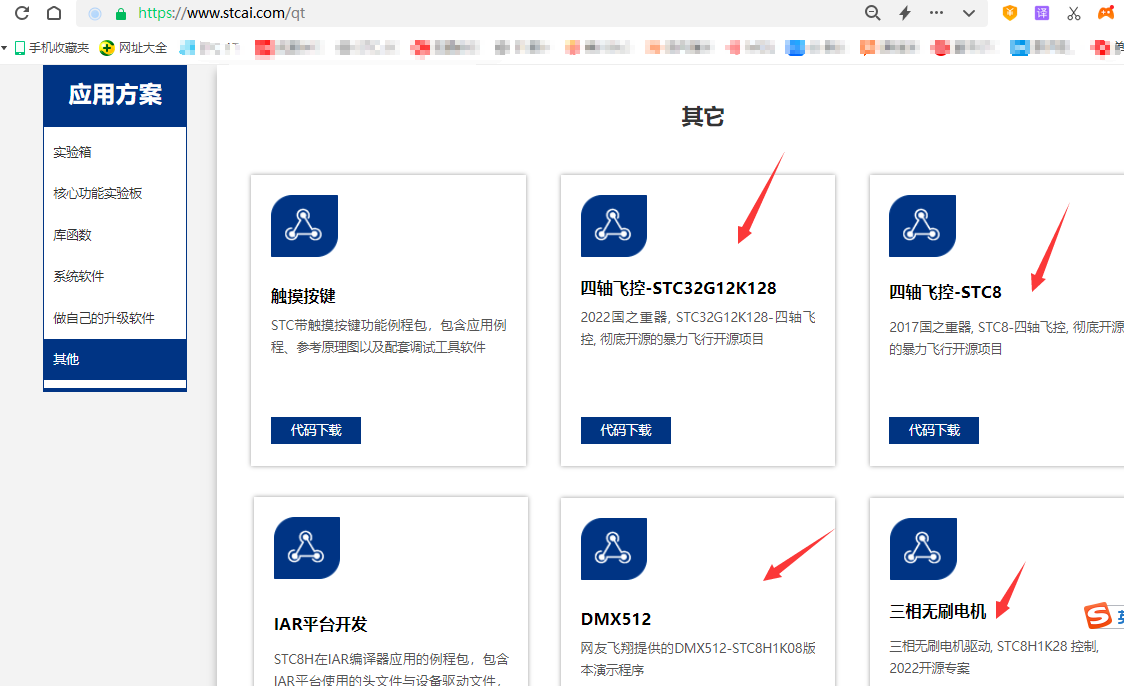Viewport: 1124px width, 686px height.
Task: Click the orange shield extension icon
Action: 1009,13
